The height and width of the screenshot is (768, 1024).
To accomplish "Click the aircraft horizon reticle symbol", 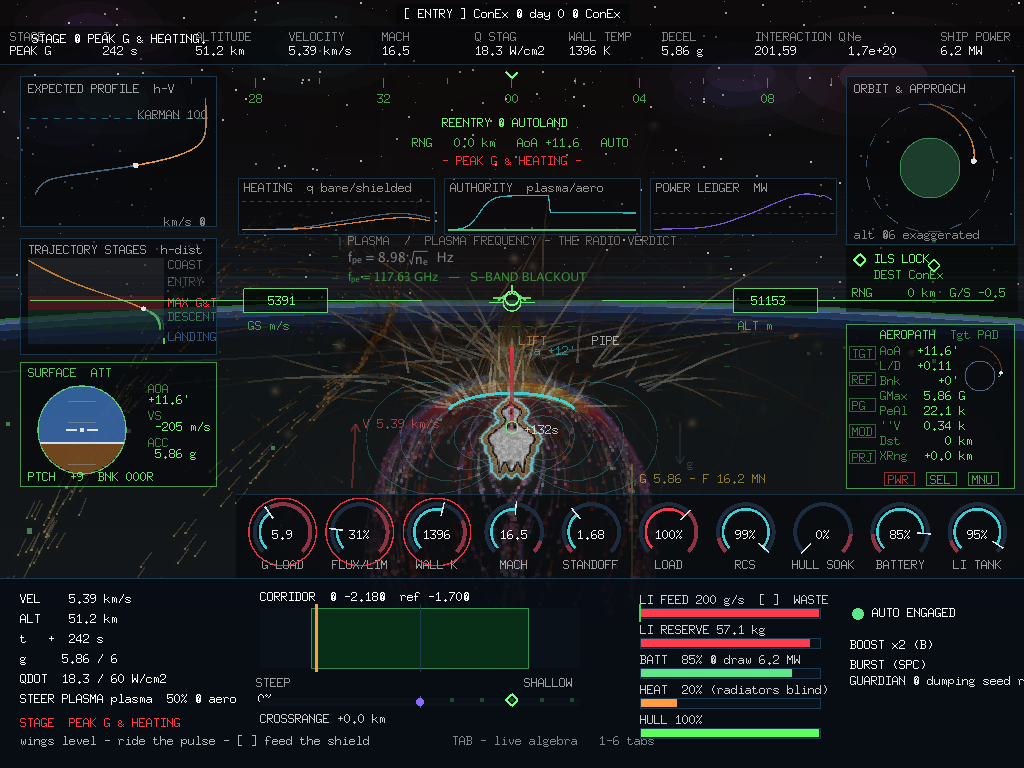I will pos(512,300).
